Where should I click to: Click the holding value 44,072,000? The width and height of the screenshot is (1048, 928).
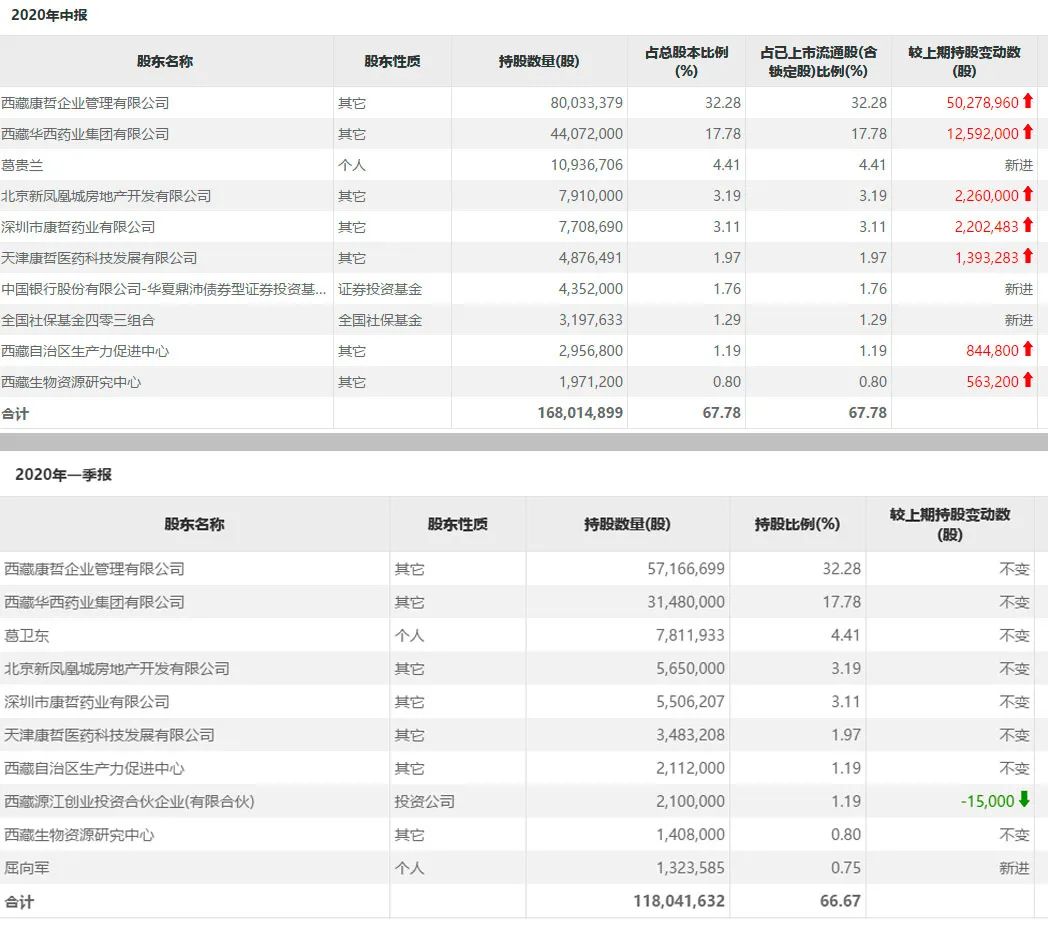(587, 134)
